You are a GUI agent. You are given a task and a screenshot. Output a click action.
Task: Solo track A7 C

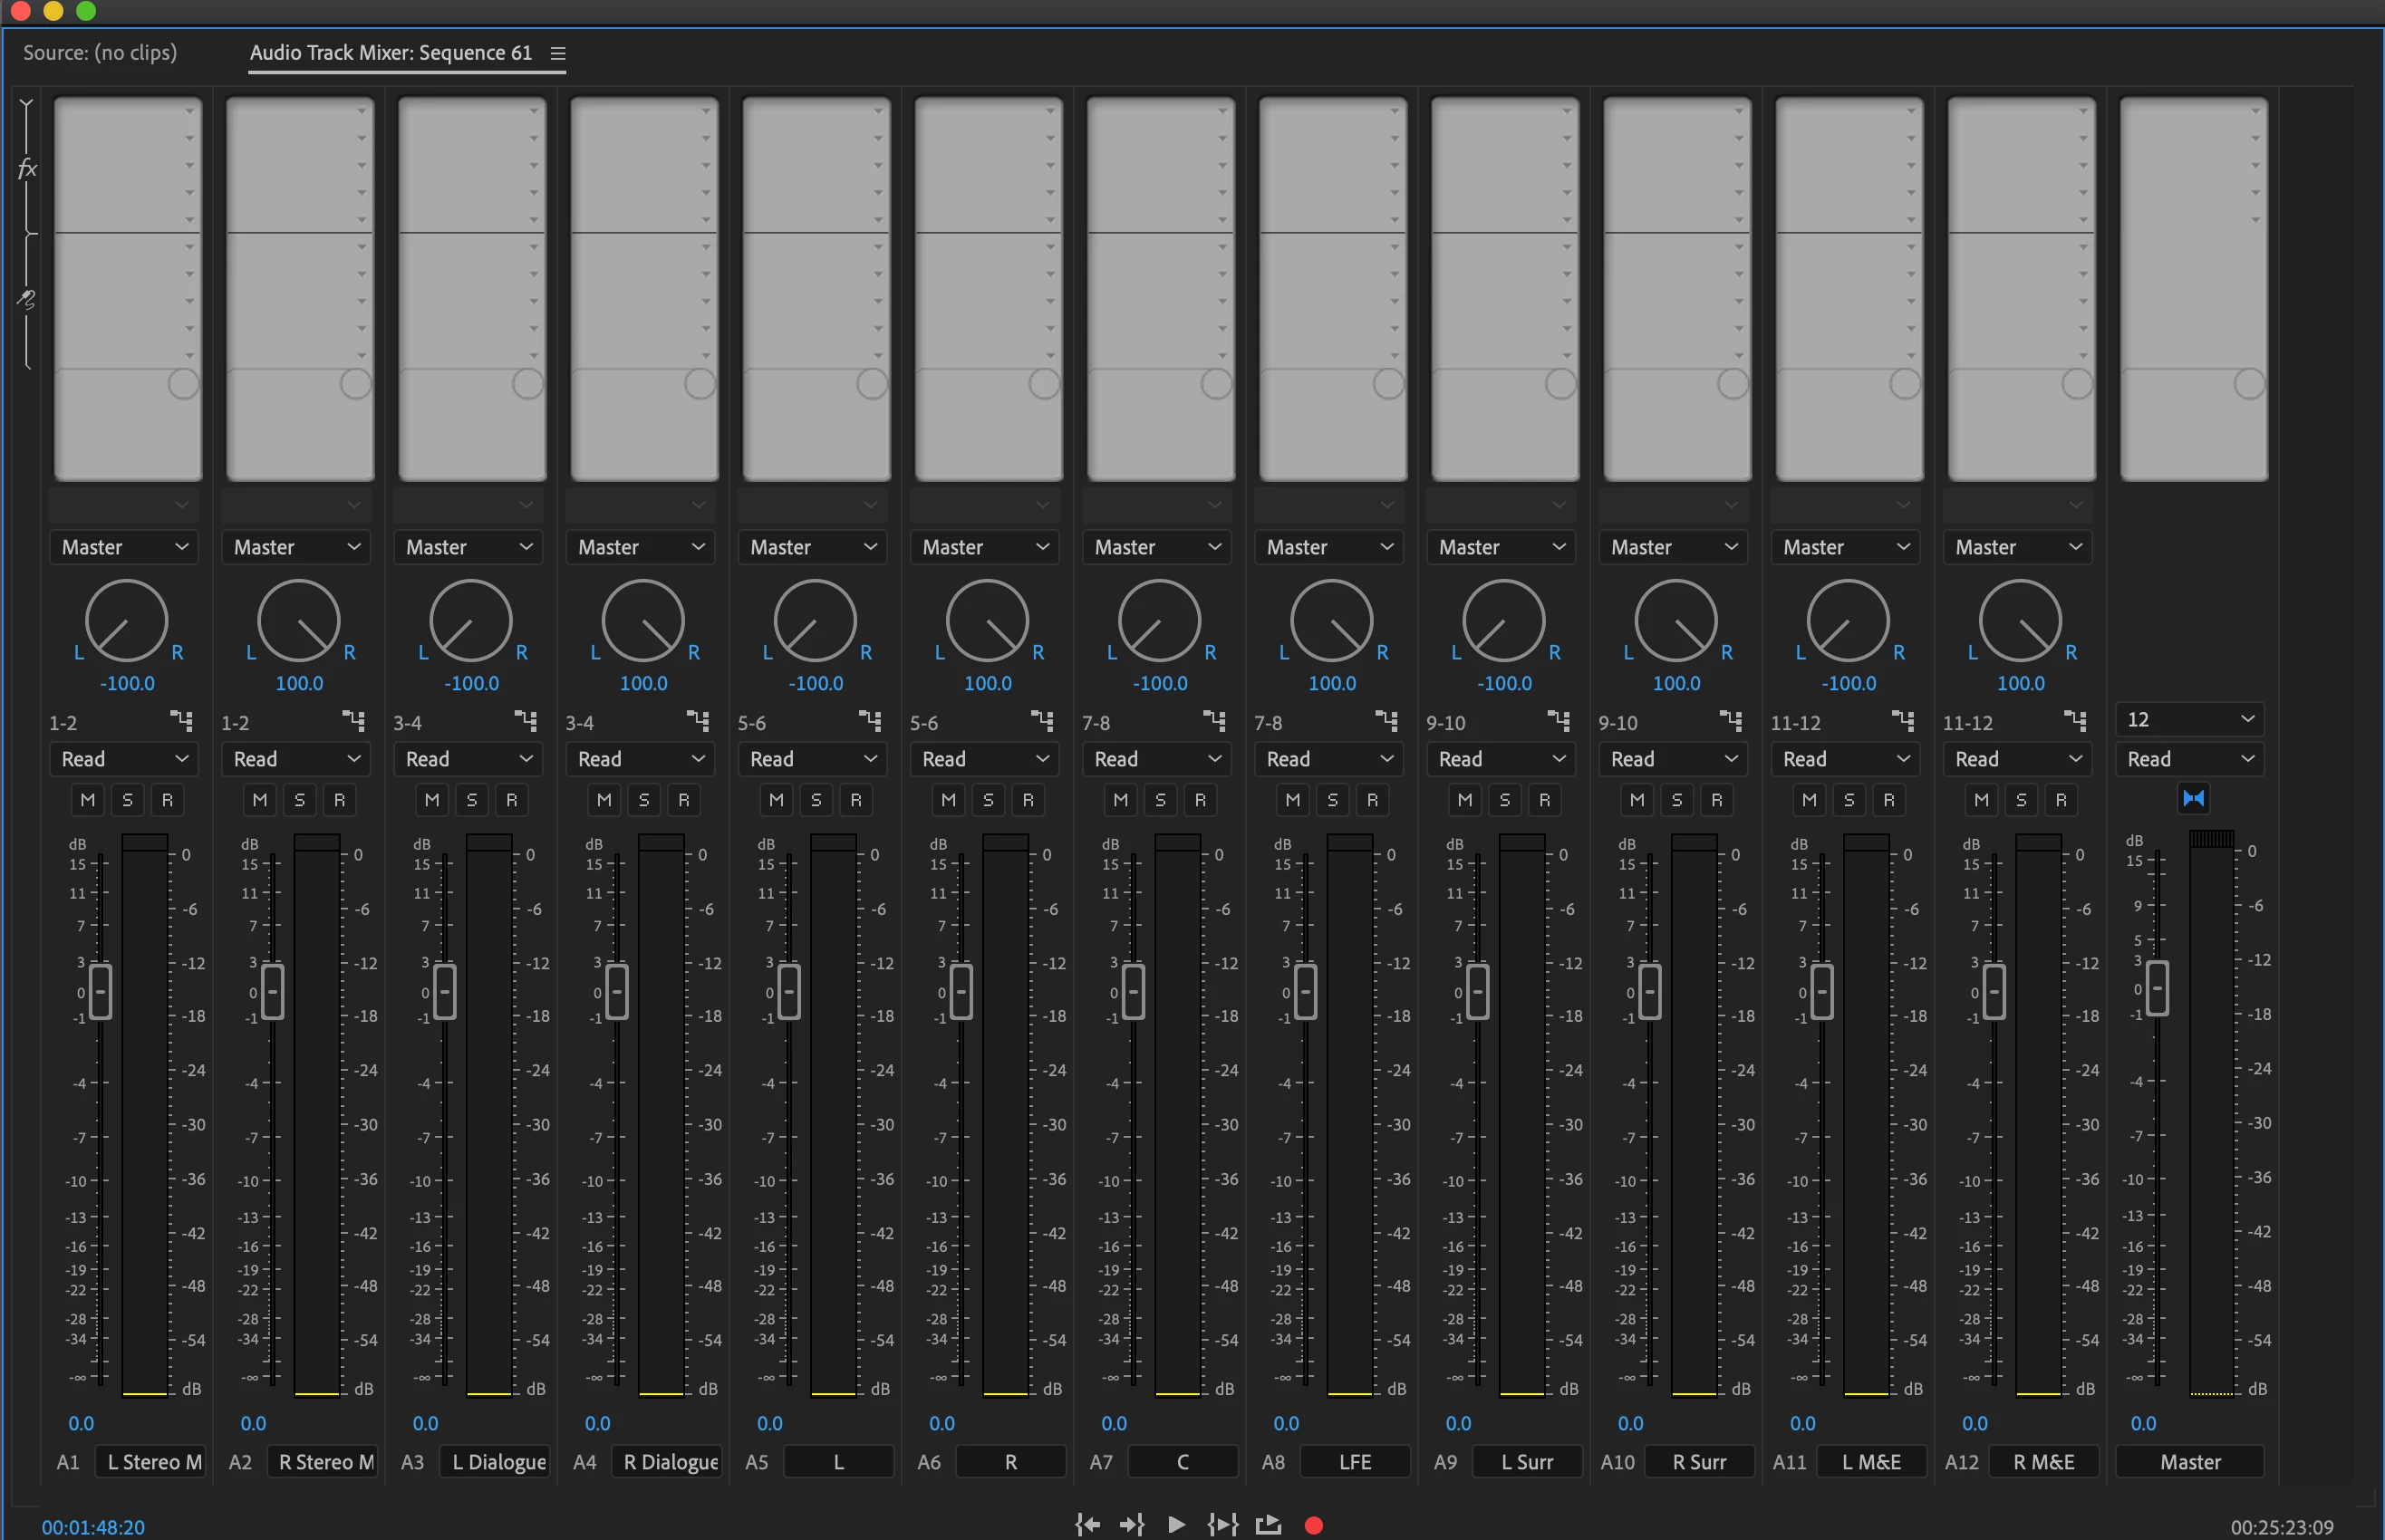1160,800
